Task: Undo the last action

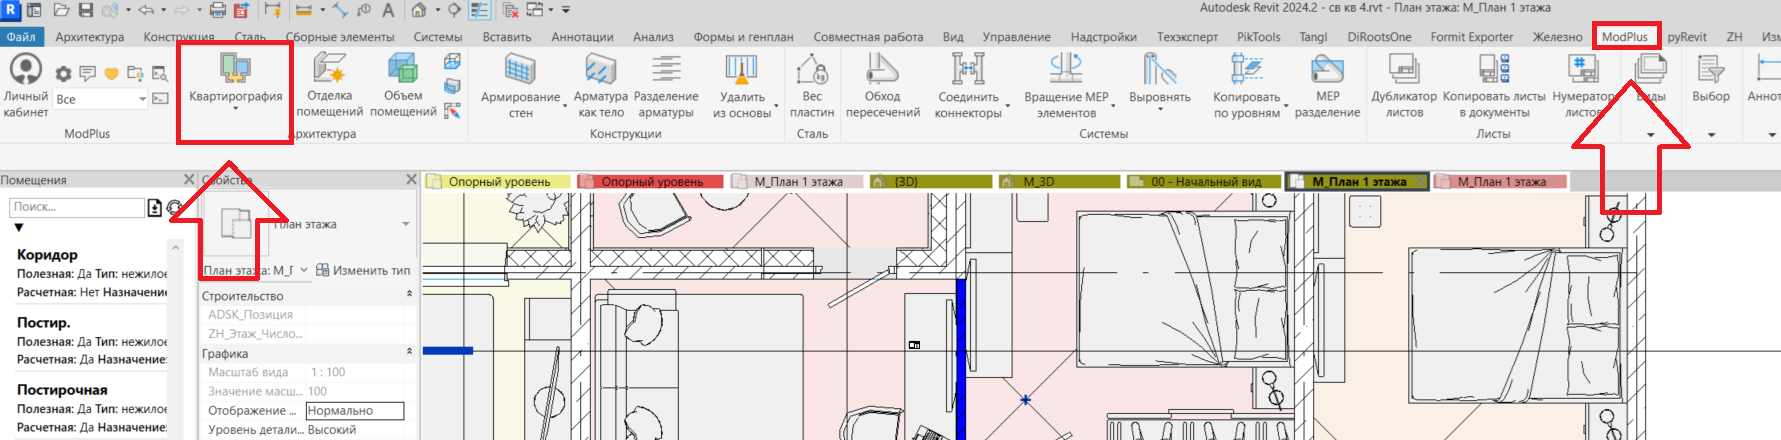Action: [x=146, y=10]
